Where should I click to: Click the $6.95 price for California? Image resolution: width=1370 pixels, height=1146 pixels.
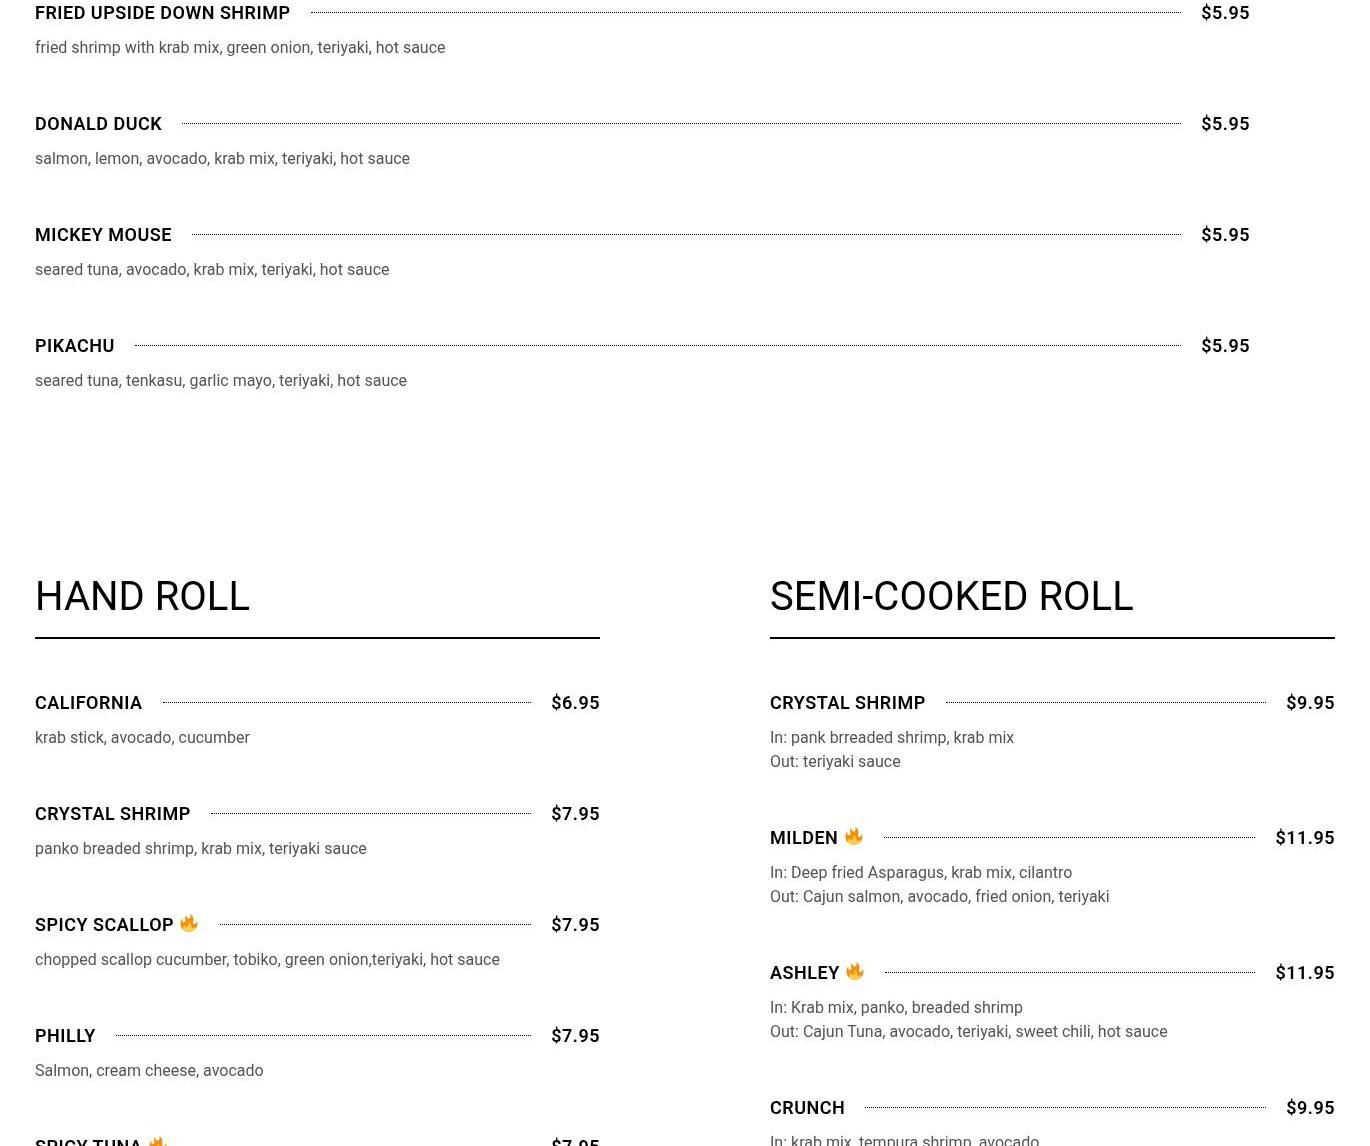[x=575, y=703]
